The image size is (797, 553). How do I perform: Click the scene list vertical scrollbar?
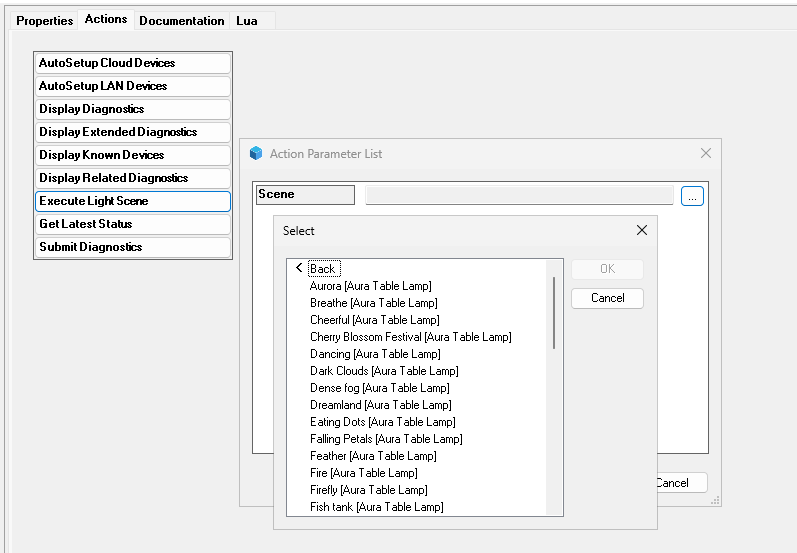tap(554, 313)
